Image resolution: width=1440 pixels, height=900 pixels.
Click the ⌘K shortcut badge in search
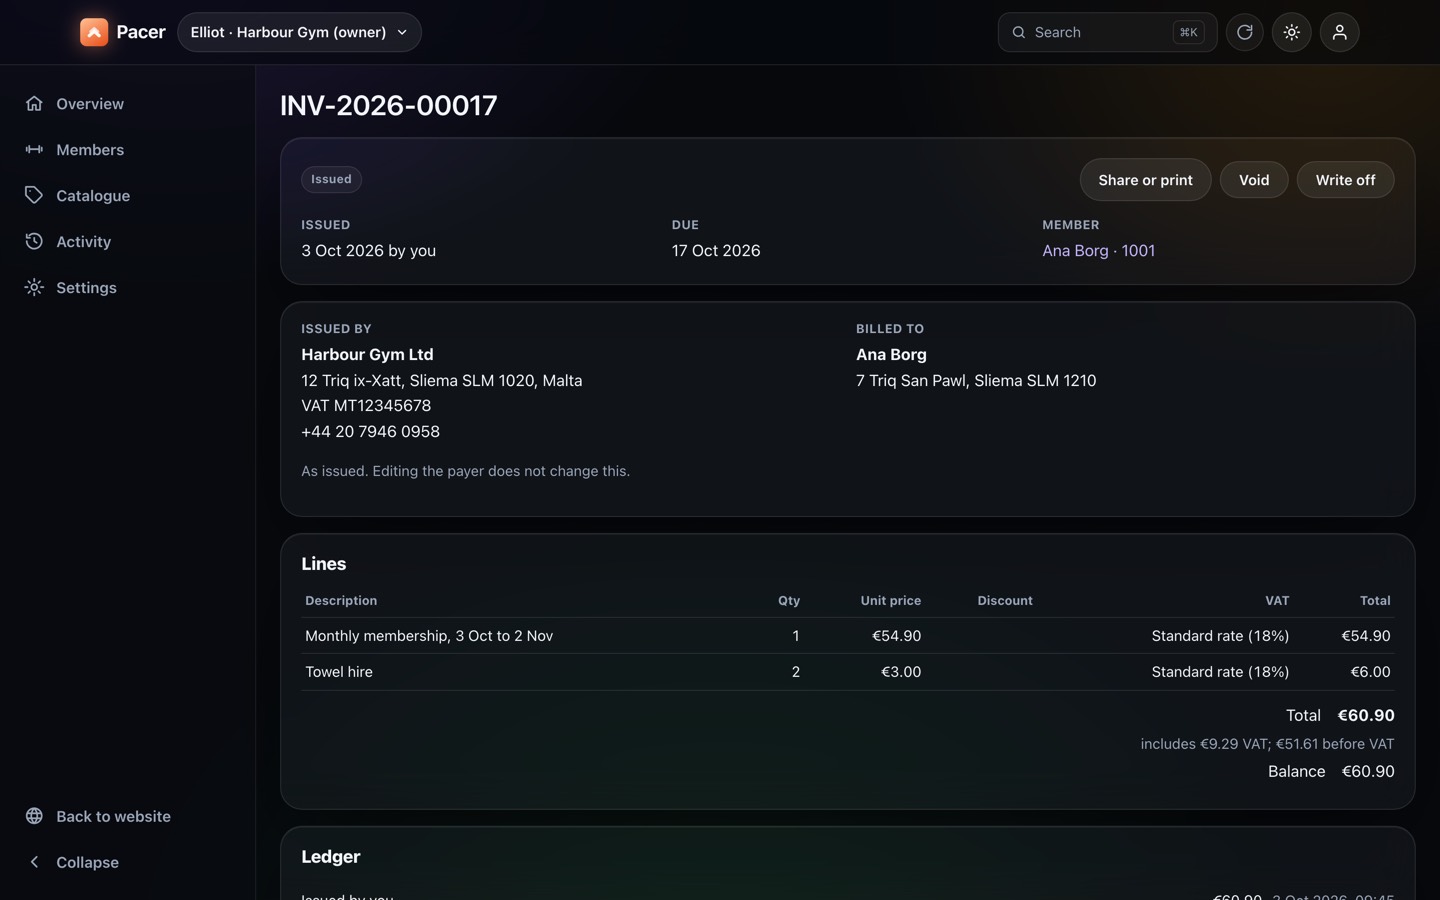[1188, 32]
